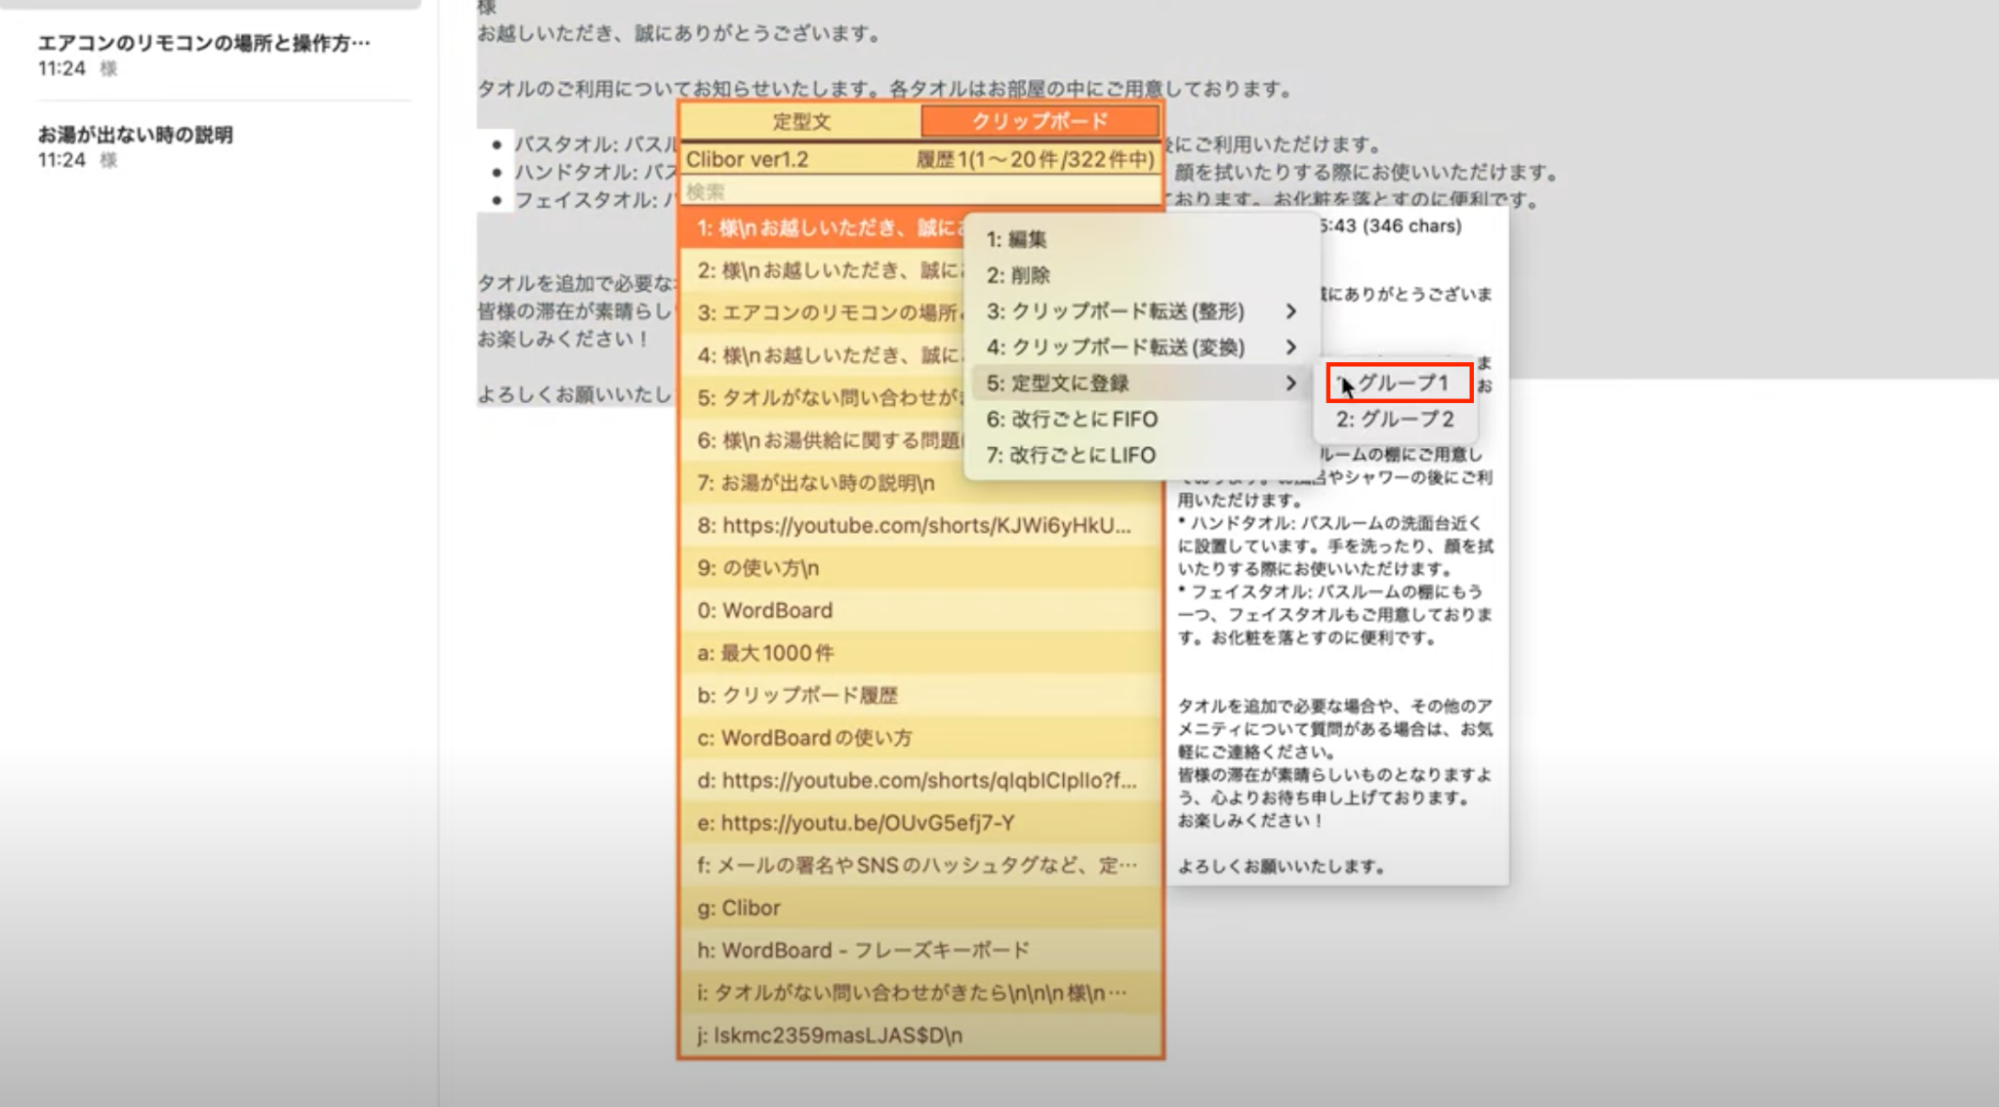Image resolution: width=1999 pixels, height=1107 pixels.
Task: Expand クリップボード転送(変換) submenu arrow
Action: (1291, 347)
